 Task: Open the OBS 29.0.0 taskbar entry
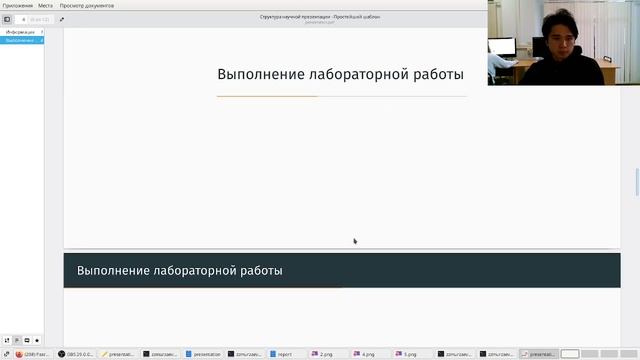click(76, 354)
